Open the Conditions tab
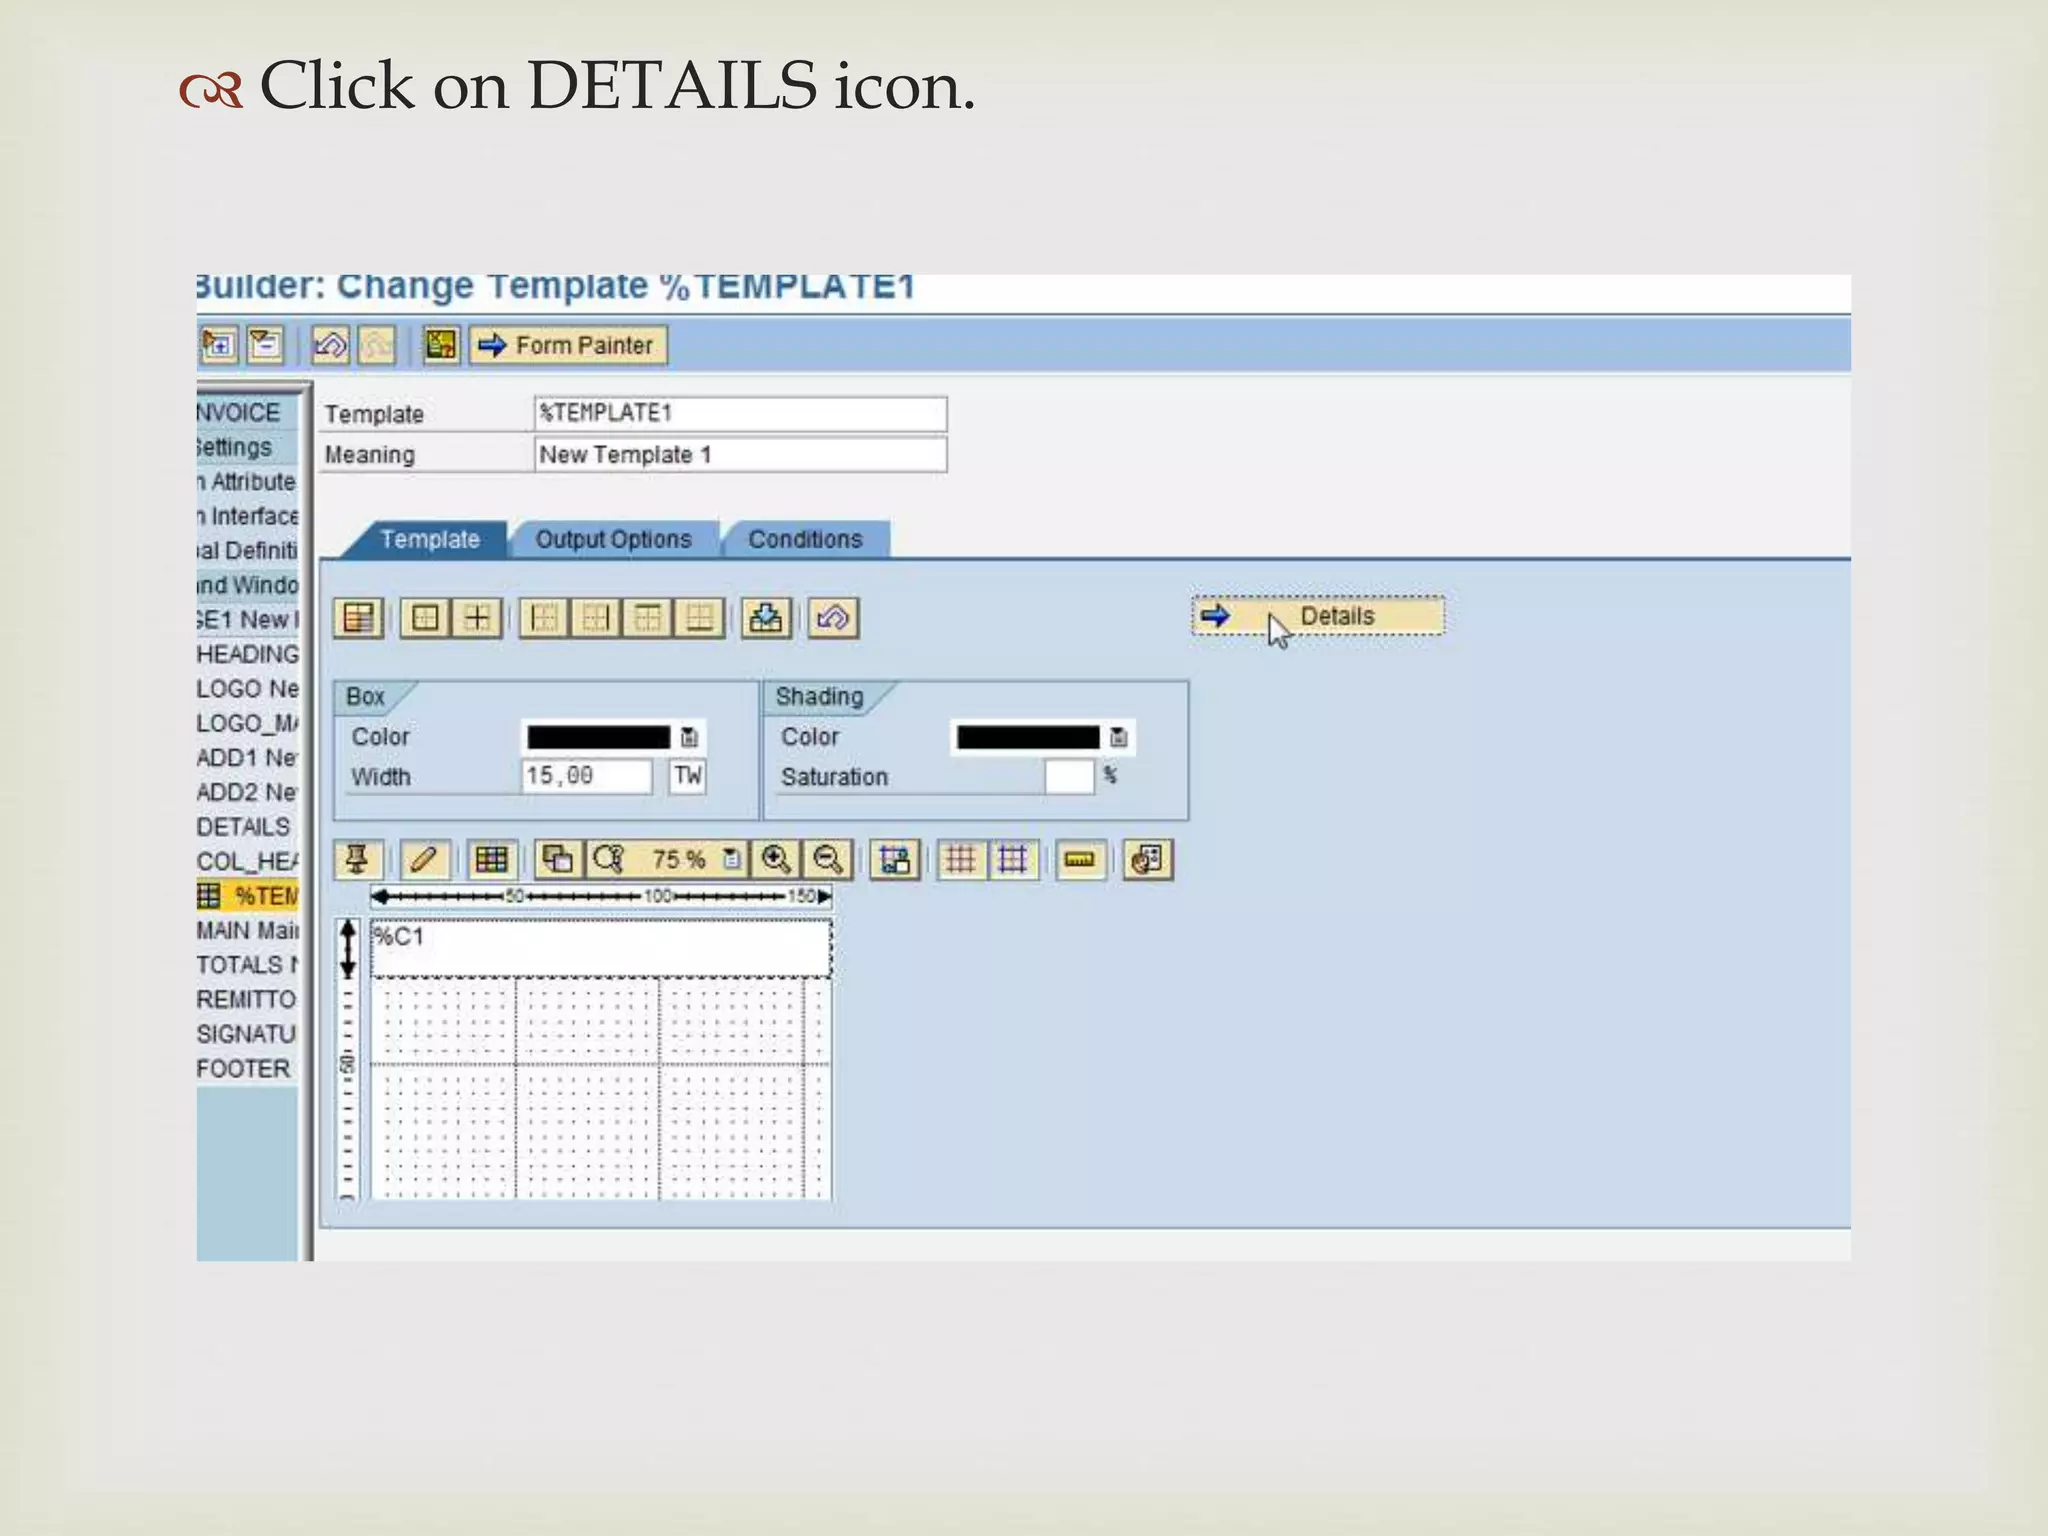The image size is (2048, 1536). coord(805,540)
